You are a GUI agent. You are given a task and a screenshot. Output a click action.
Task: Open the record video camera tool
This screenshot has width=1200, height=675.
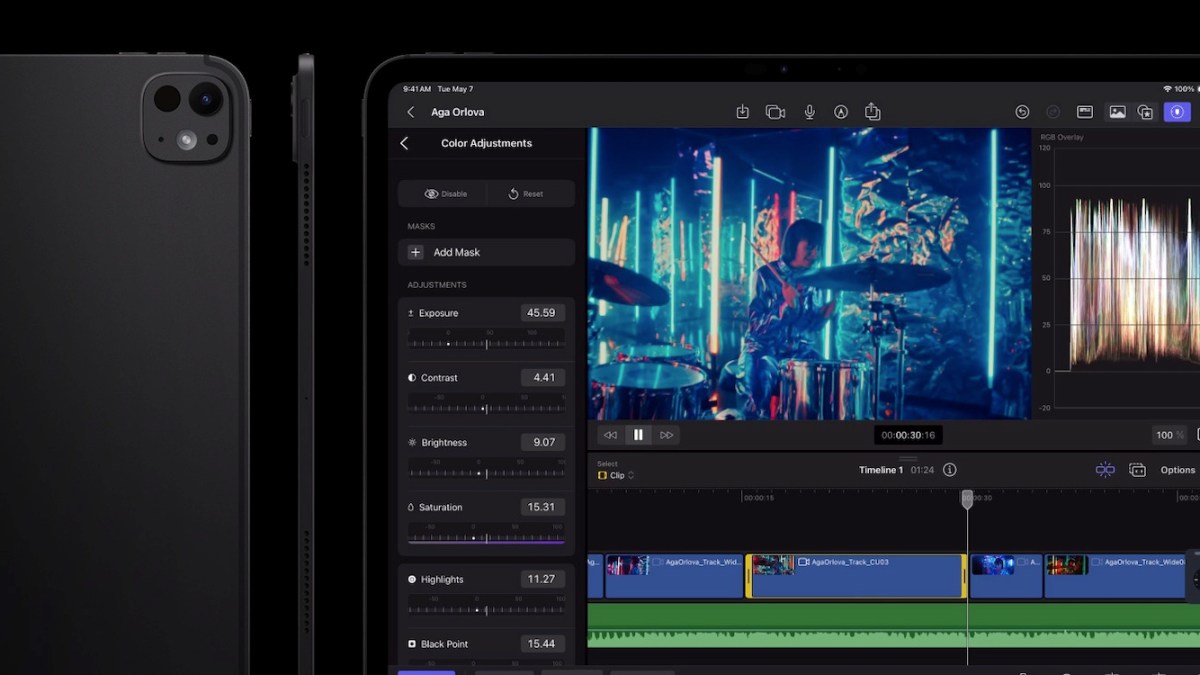click(x=776, y=111)
